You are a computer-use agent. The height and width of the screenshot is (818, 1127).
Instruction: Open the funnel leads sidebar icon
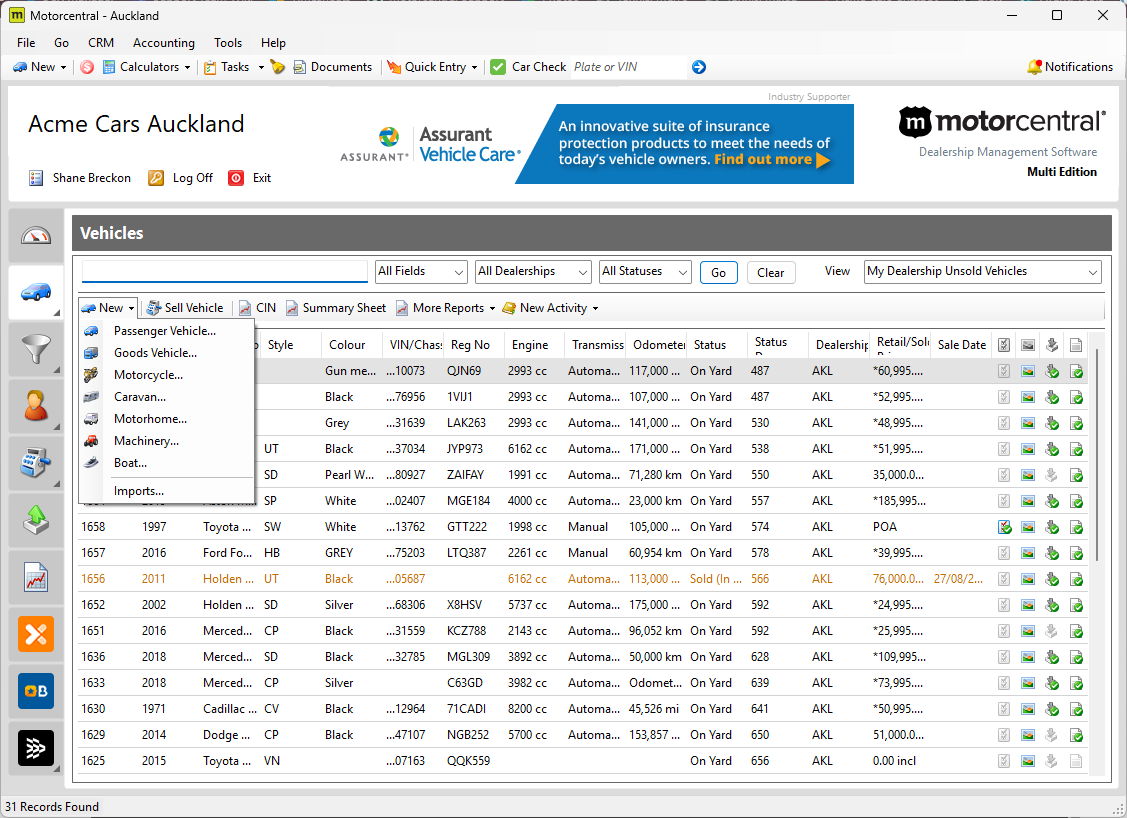(36, 349)
